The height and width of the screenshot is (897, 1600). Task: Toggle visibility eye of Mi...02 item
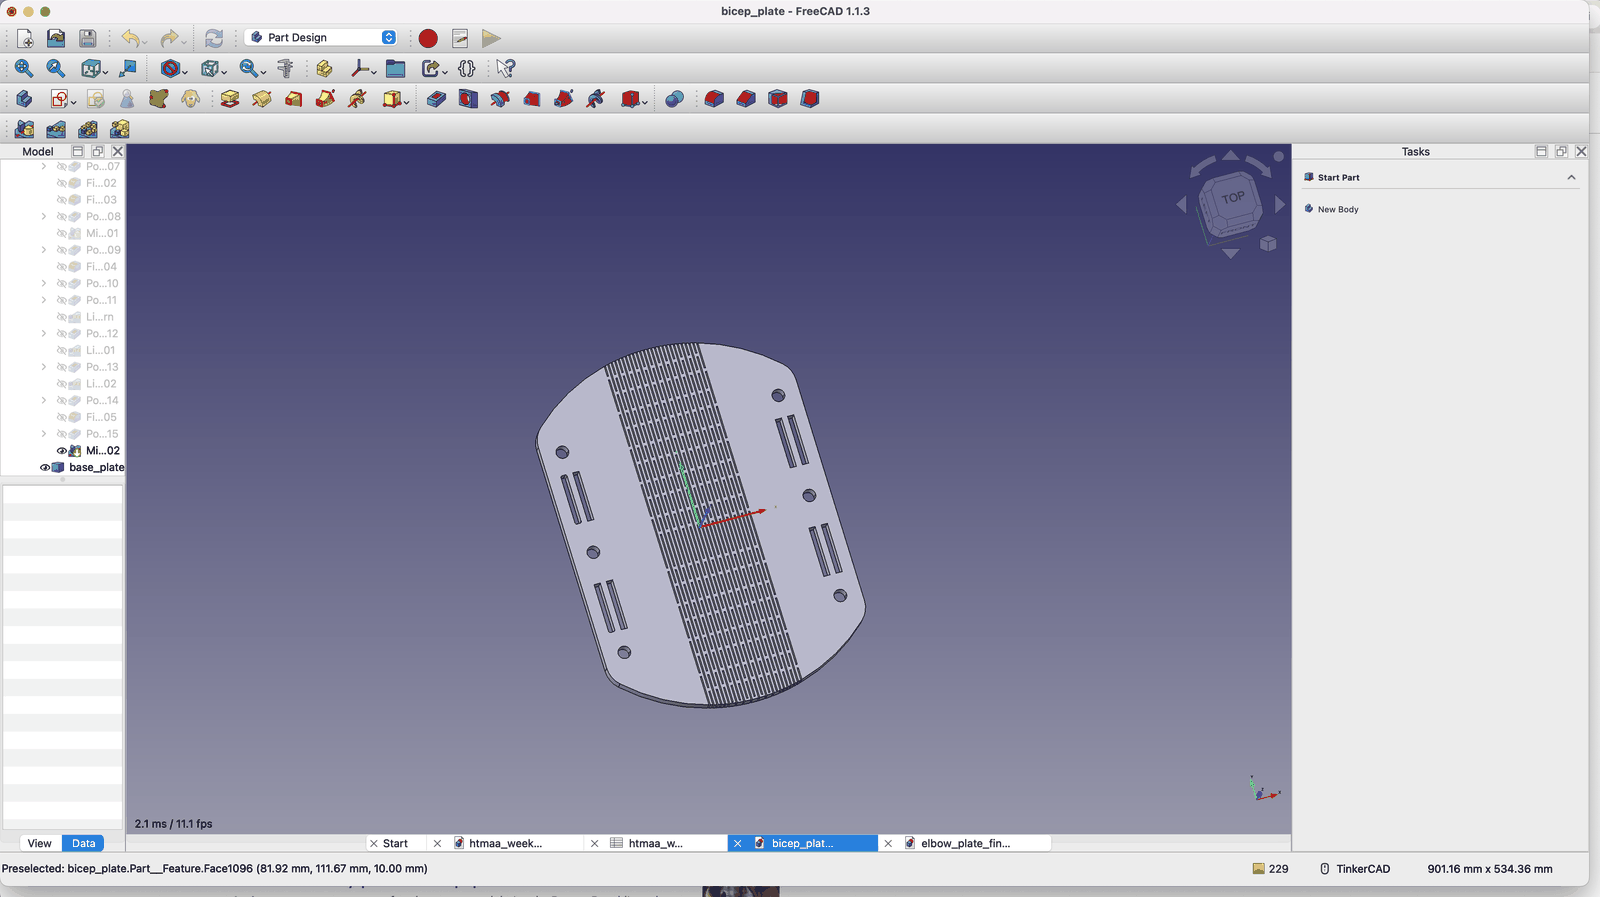61,451
